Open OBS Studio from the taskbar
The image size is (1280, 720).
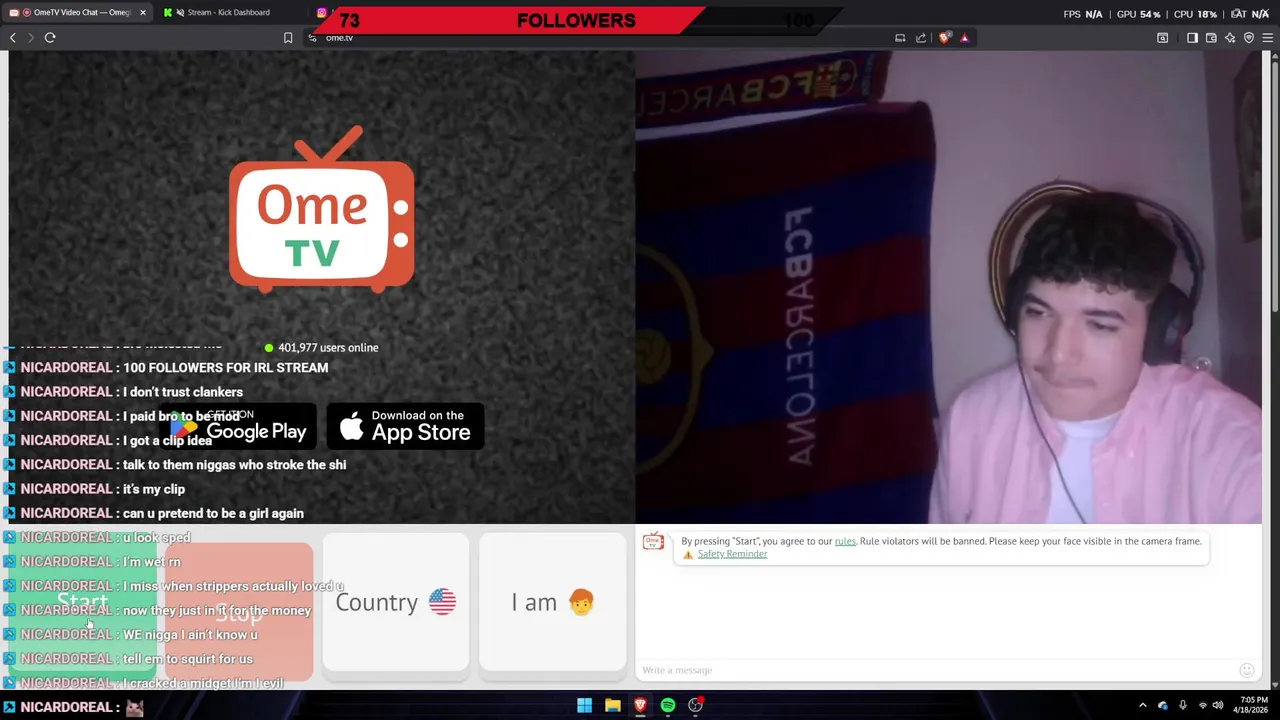coord(696,705)
